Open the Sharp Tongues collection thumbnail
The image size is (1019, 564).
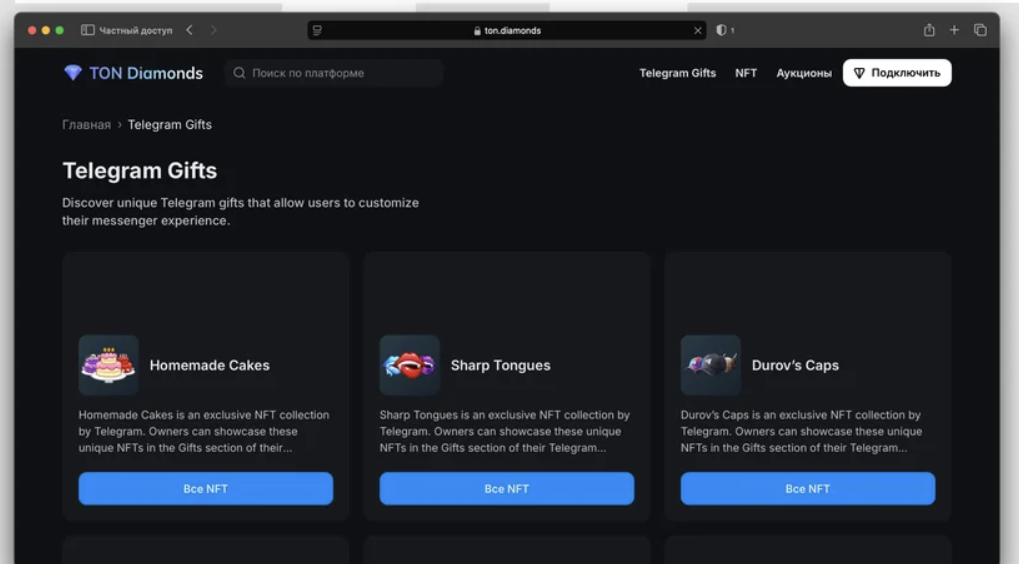click(409, 365)
